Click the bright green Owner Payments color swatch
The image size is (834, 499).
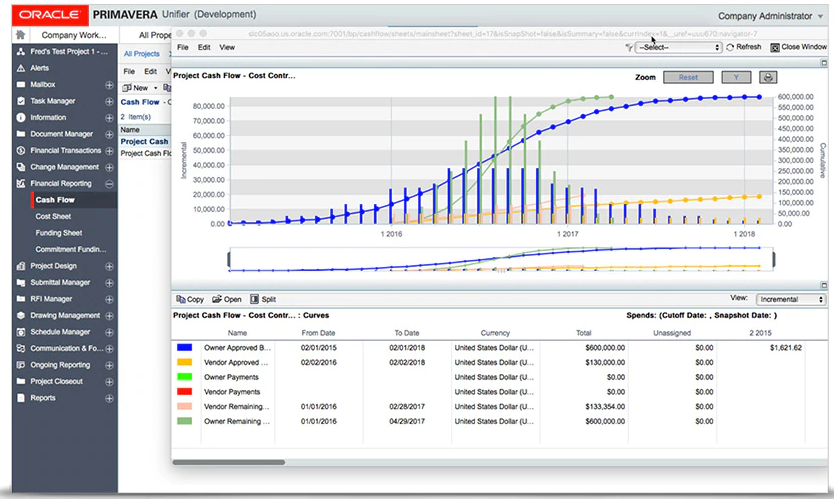(185, 377)
